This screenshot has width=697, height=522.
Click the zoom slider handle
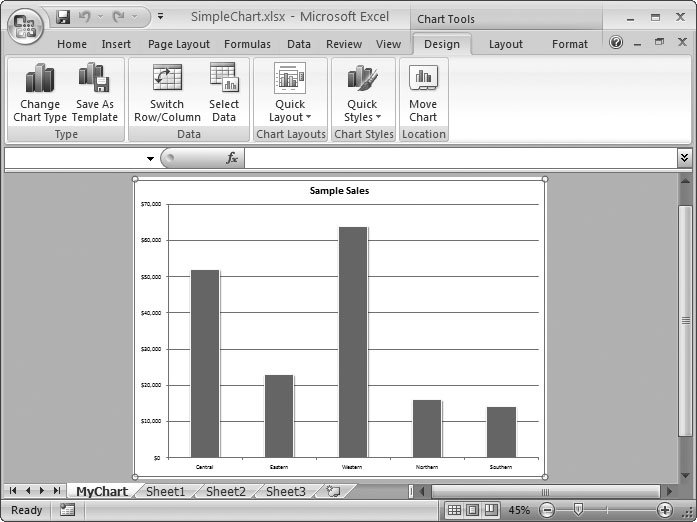pos(578,509)
